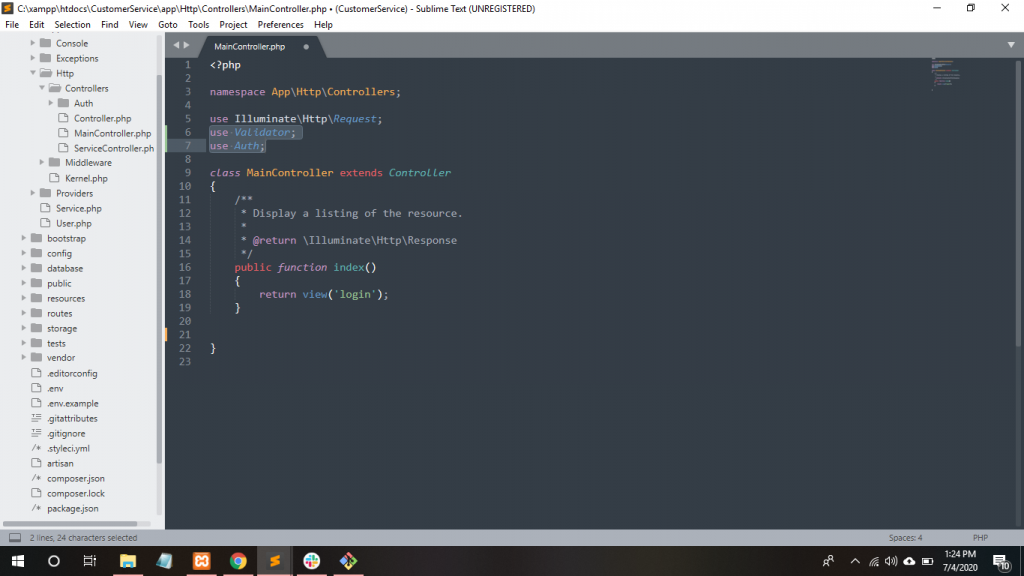1024x576 pixels.
Task: Open XAMPP from the taskbar
Action: (x=201, y=561)
